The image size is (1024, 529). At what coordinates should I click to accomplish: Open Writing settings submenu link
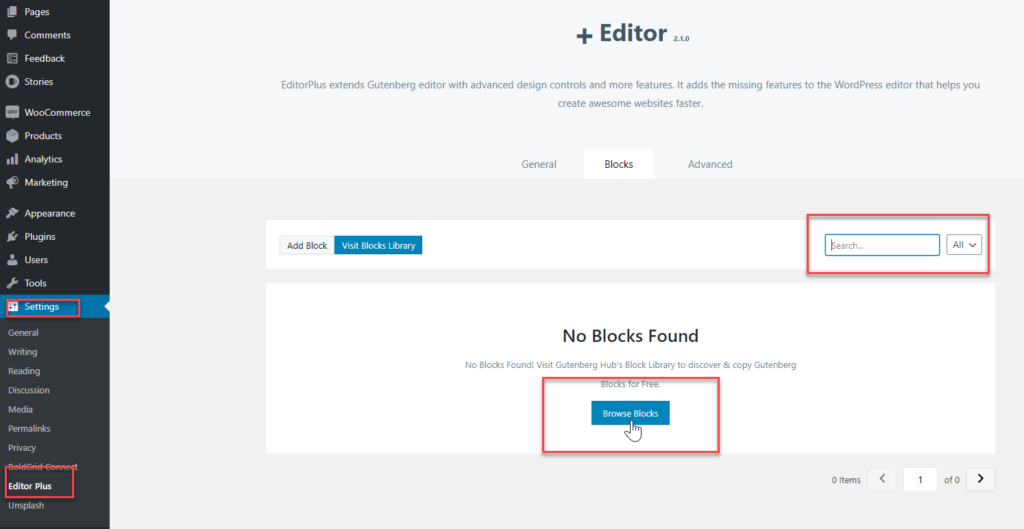point(22,351)
